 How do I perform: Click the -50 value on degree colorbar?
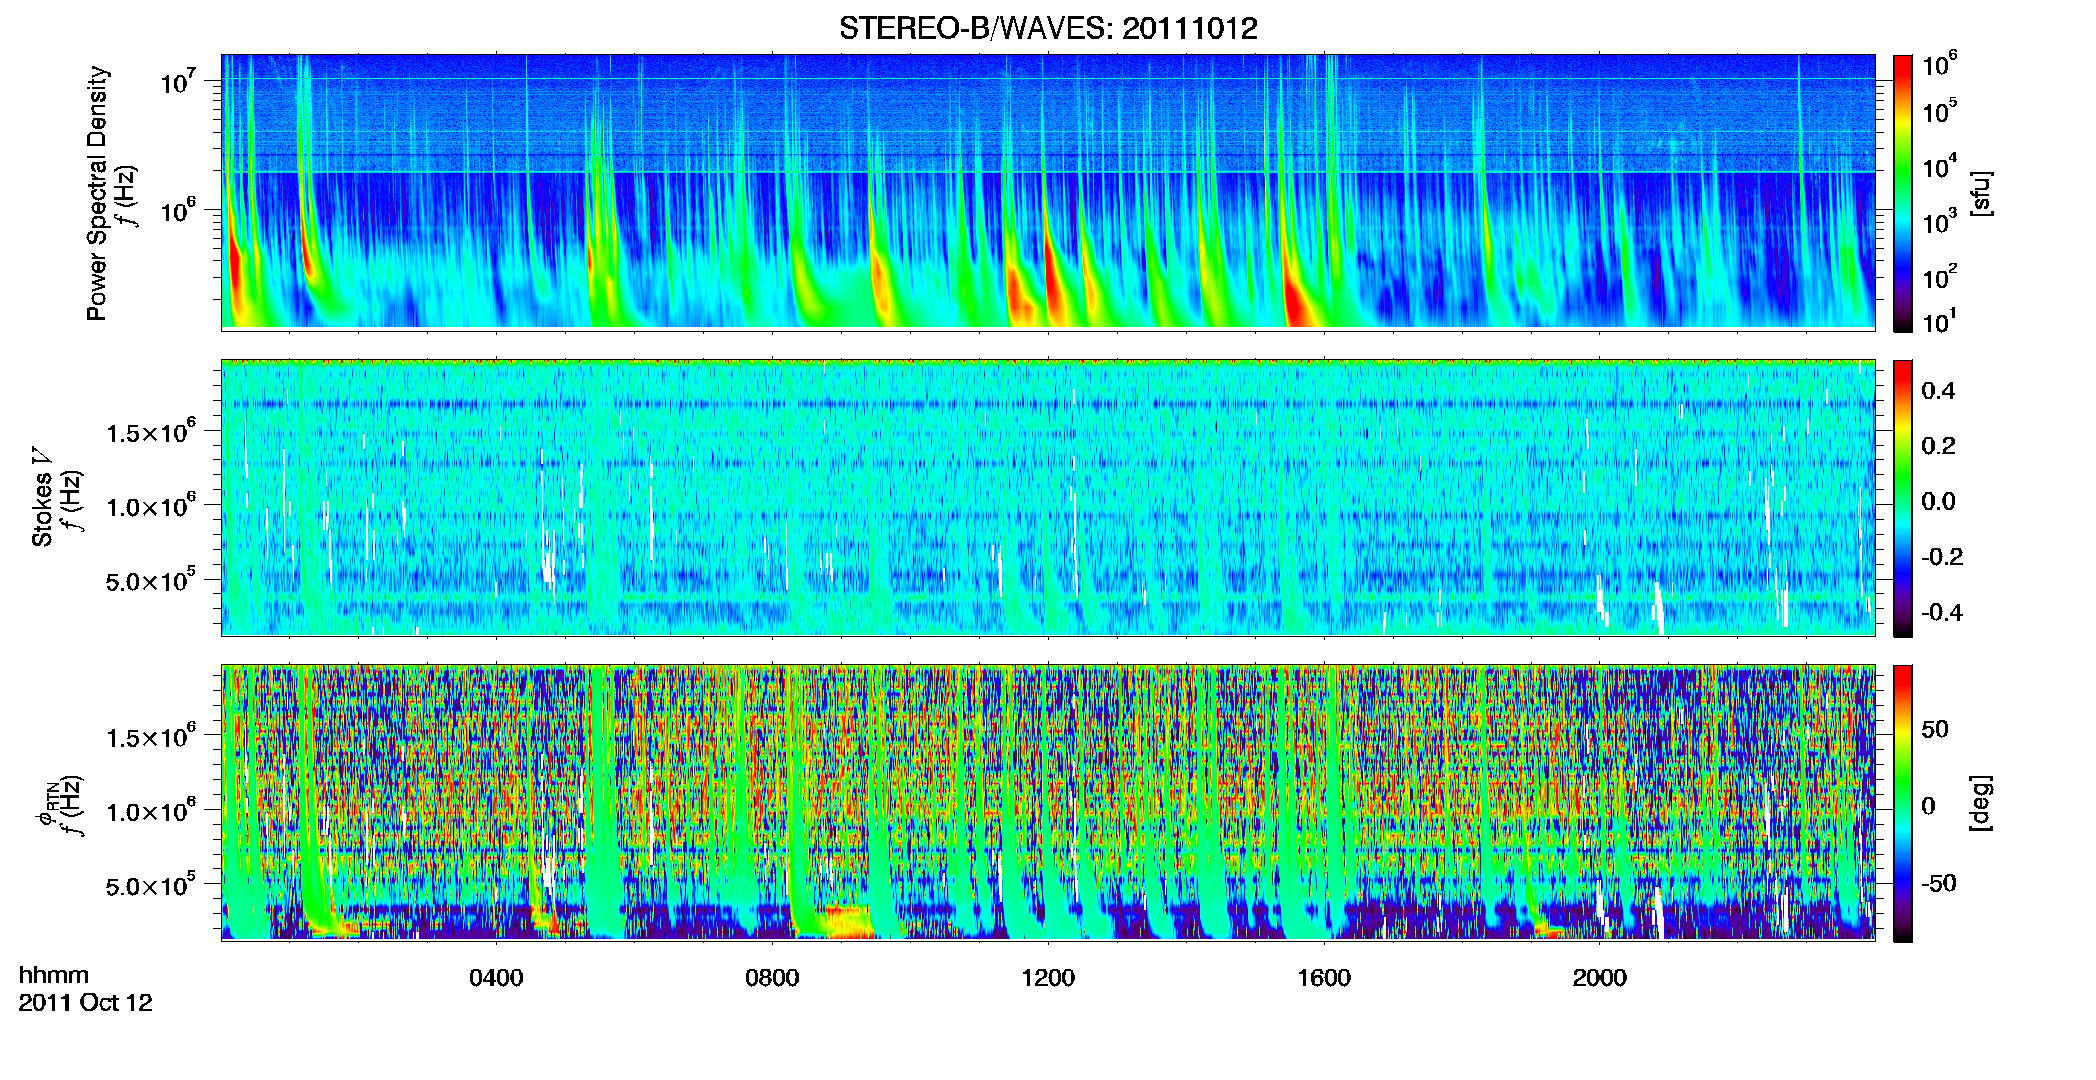1939,883
